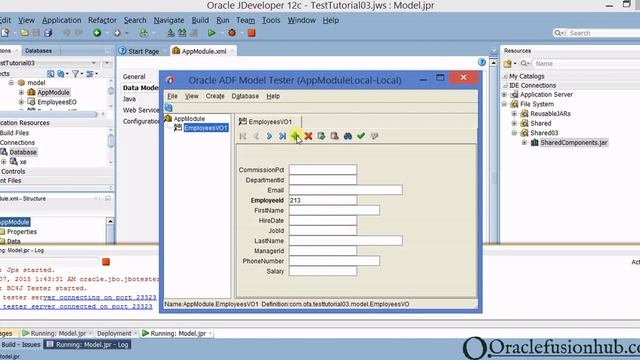Select SharedComponents.jar in Resources
The image size is (640, 360).
point(574,142)
